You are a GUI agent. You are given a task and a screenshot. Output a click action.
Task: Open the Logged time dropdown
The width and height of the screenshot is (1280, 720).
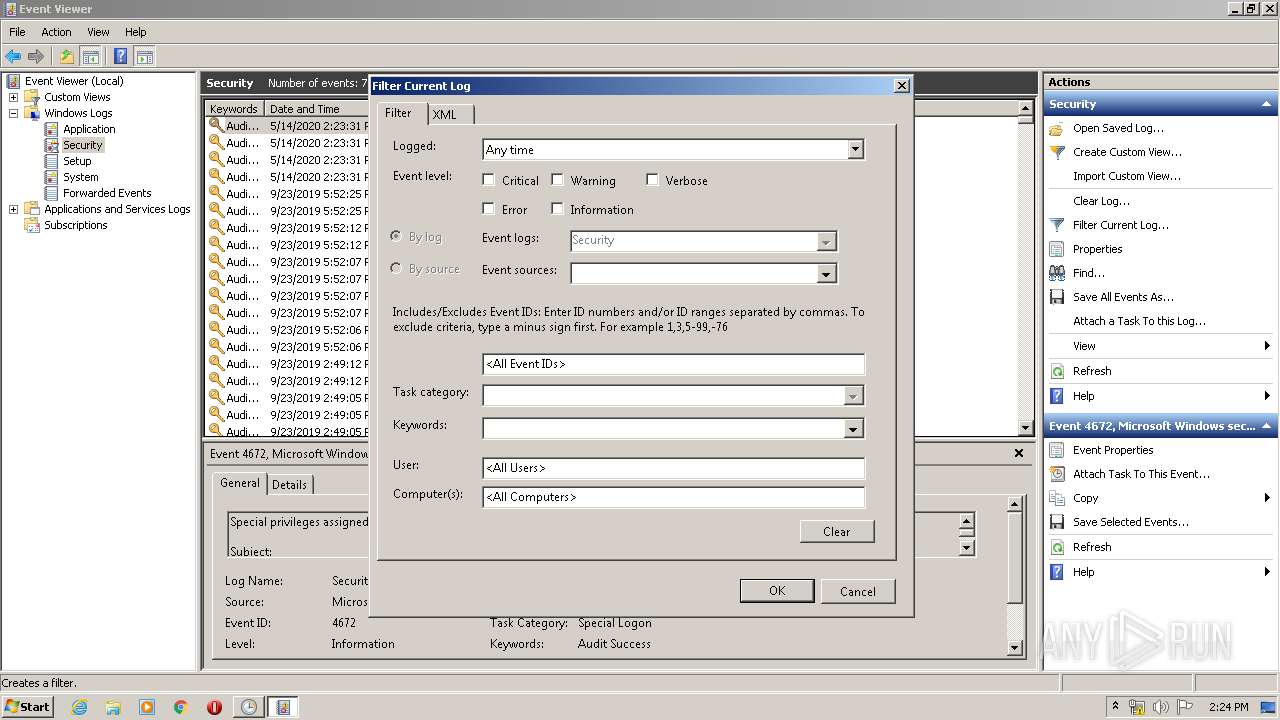(x=855, y=150)
